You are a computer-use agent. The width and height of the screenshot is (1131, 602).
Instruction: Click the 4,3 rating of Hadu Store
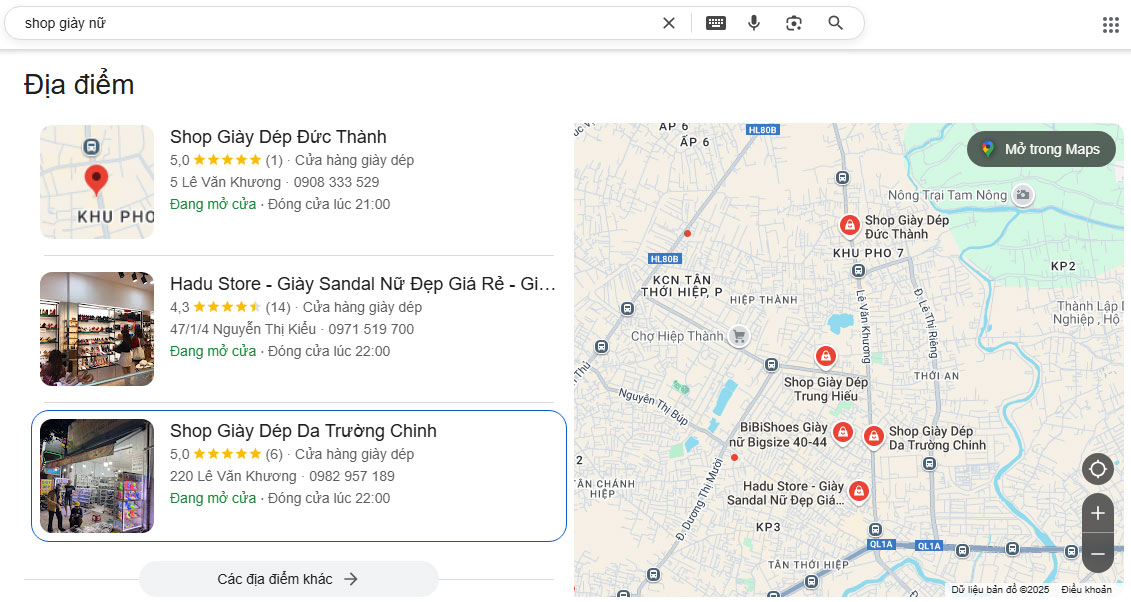click(180, 308)
